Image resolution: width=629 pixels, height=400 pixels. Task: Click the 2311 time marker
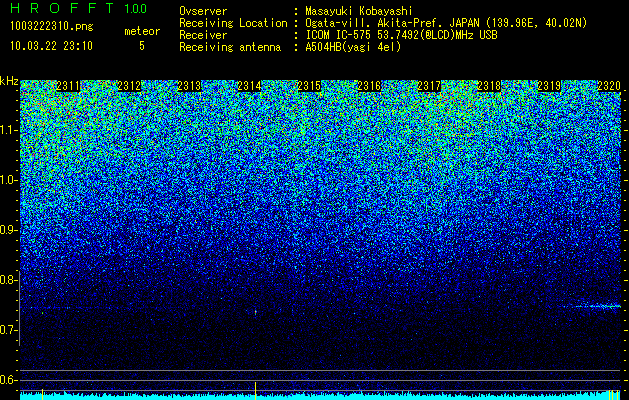pyautogui.click(x=68, y=86)
